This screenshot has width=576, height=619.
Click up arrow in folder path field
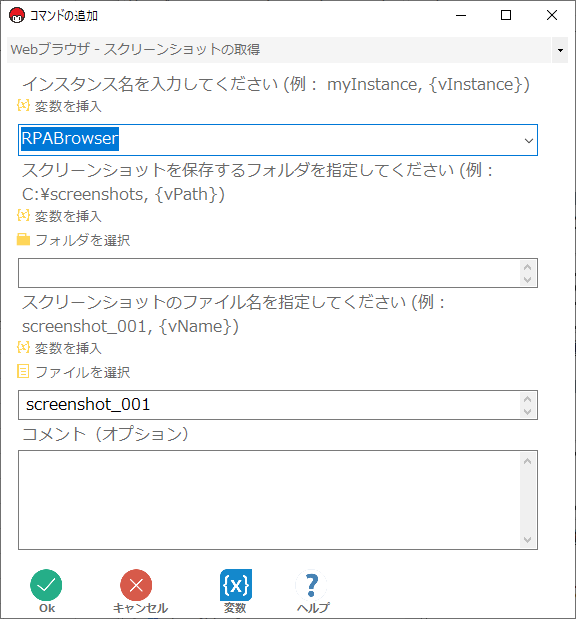click(x=527, y=267)
